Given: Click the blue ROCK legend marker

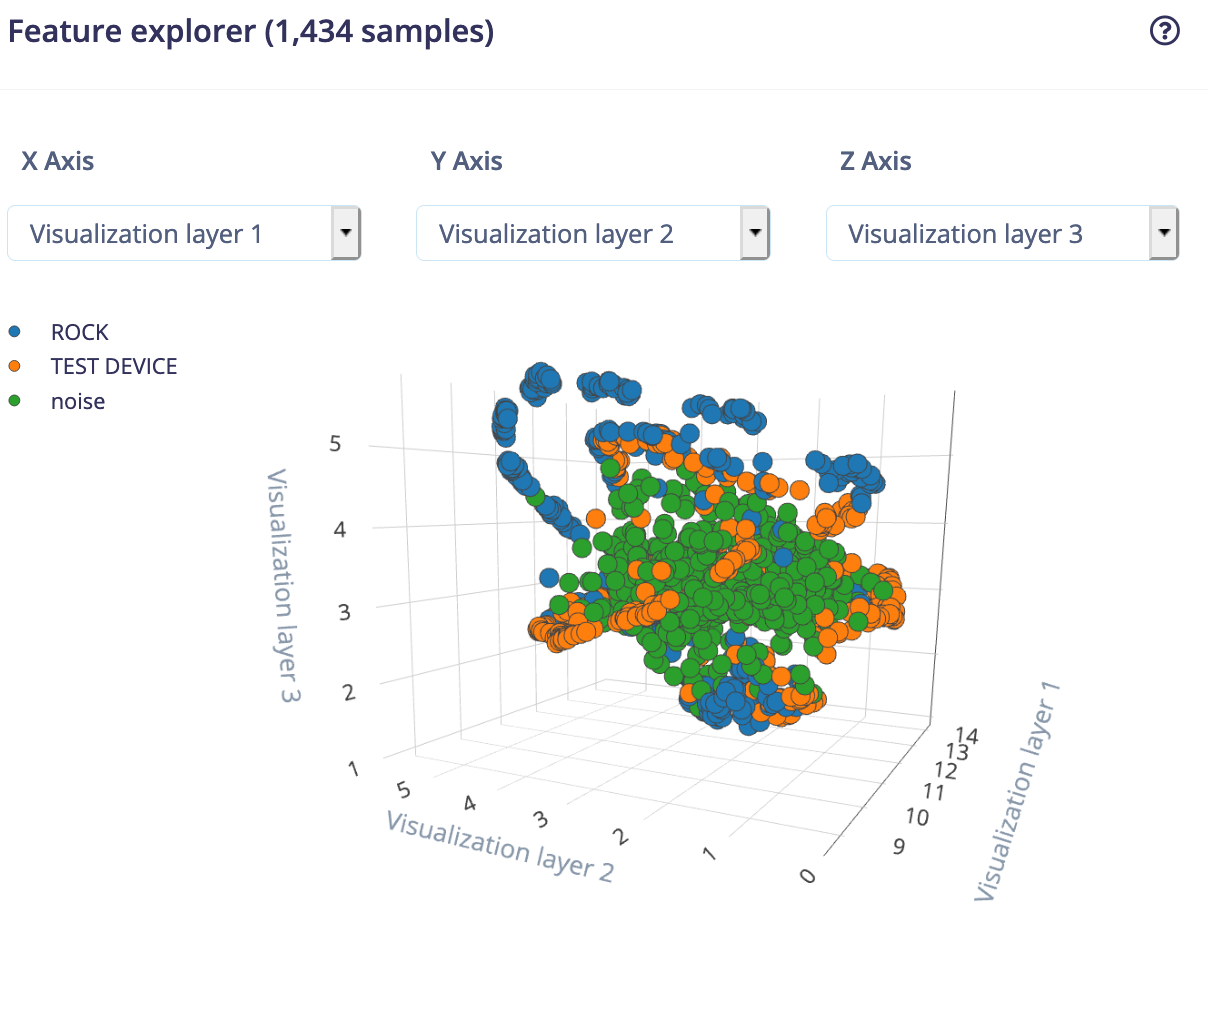Looking at the screenshot, I should pos(14,331).
